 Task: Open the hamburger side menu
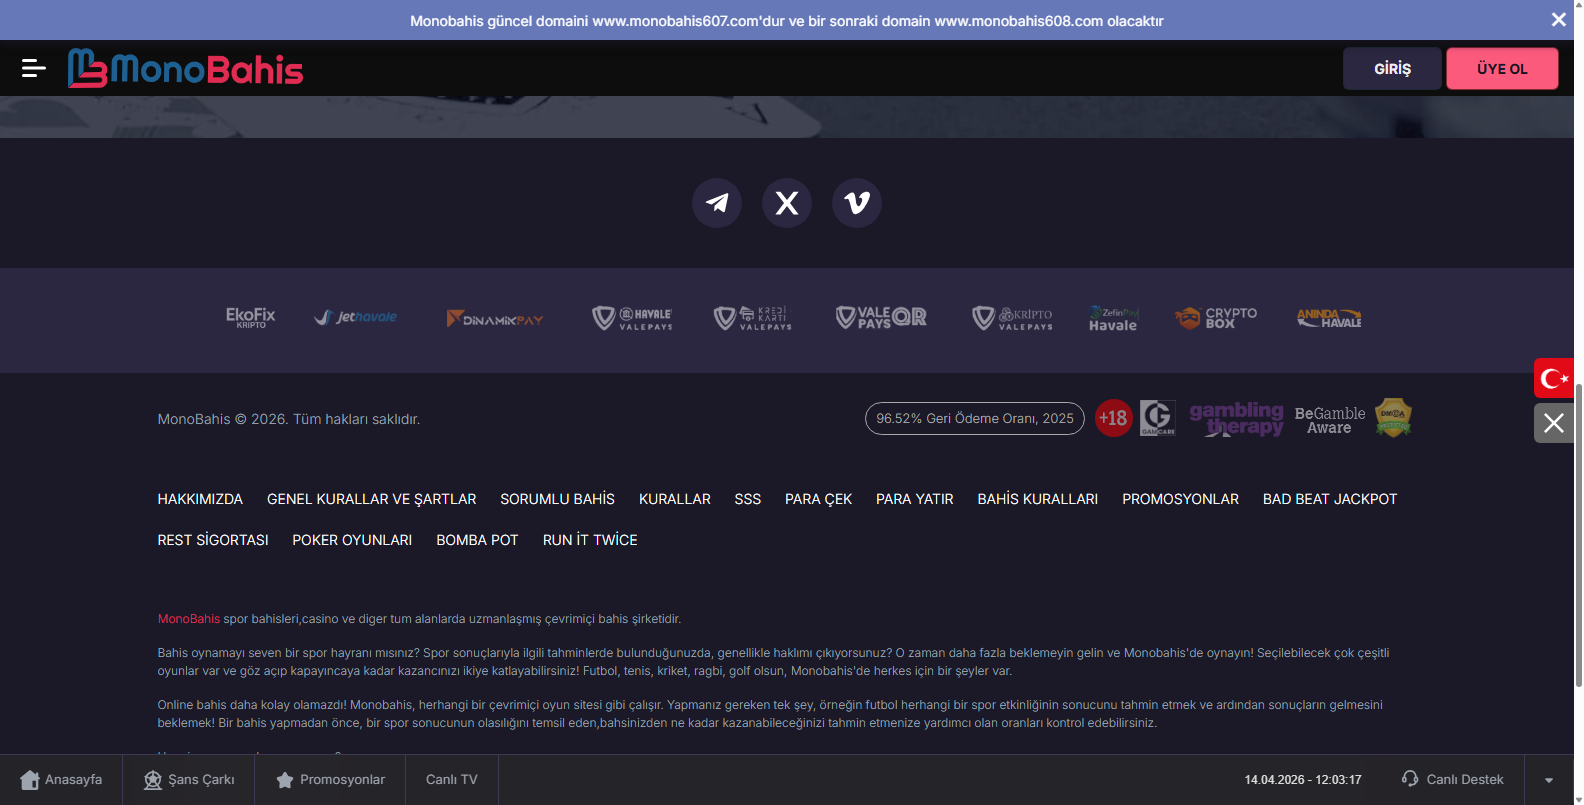(34, 68)
